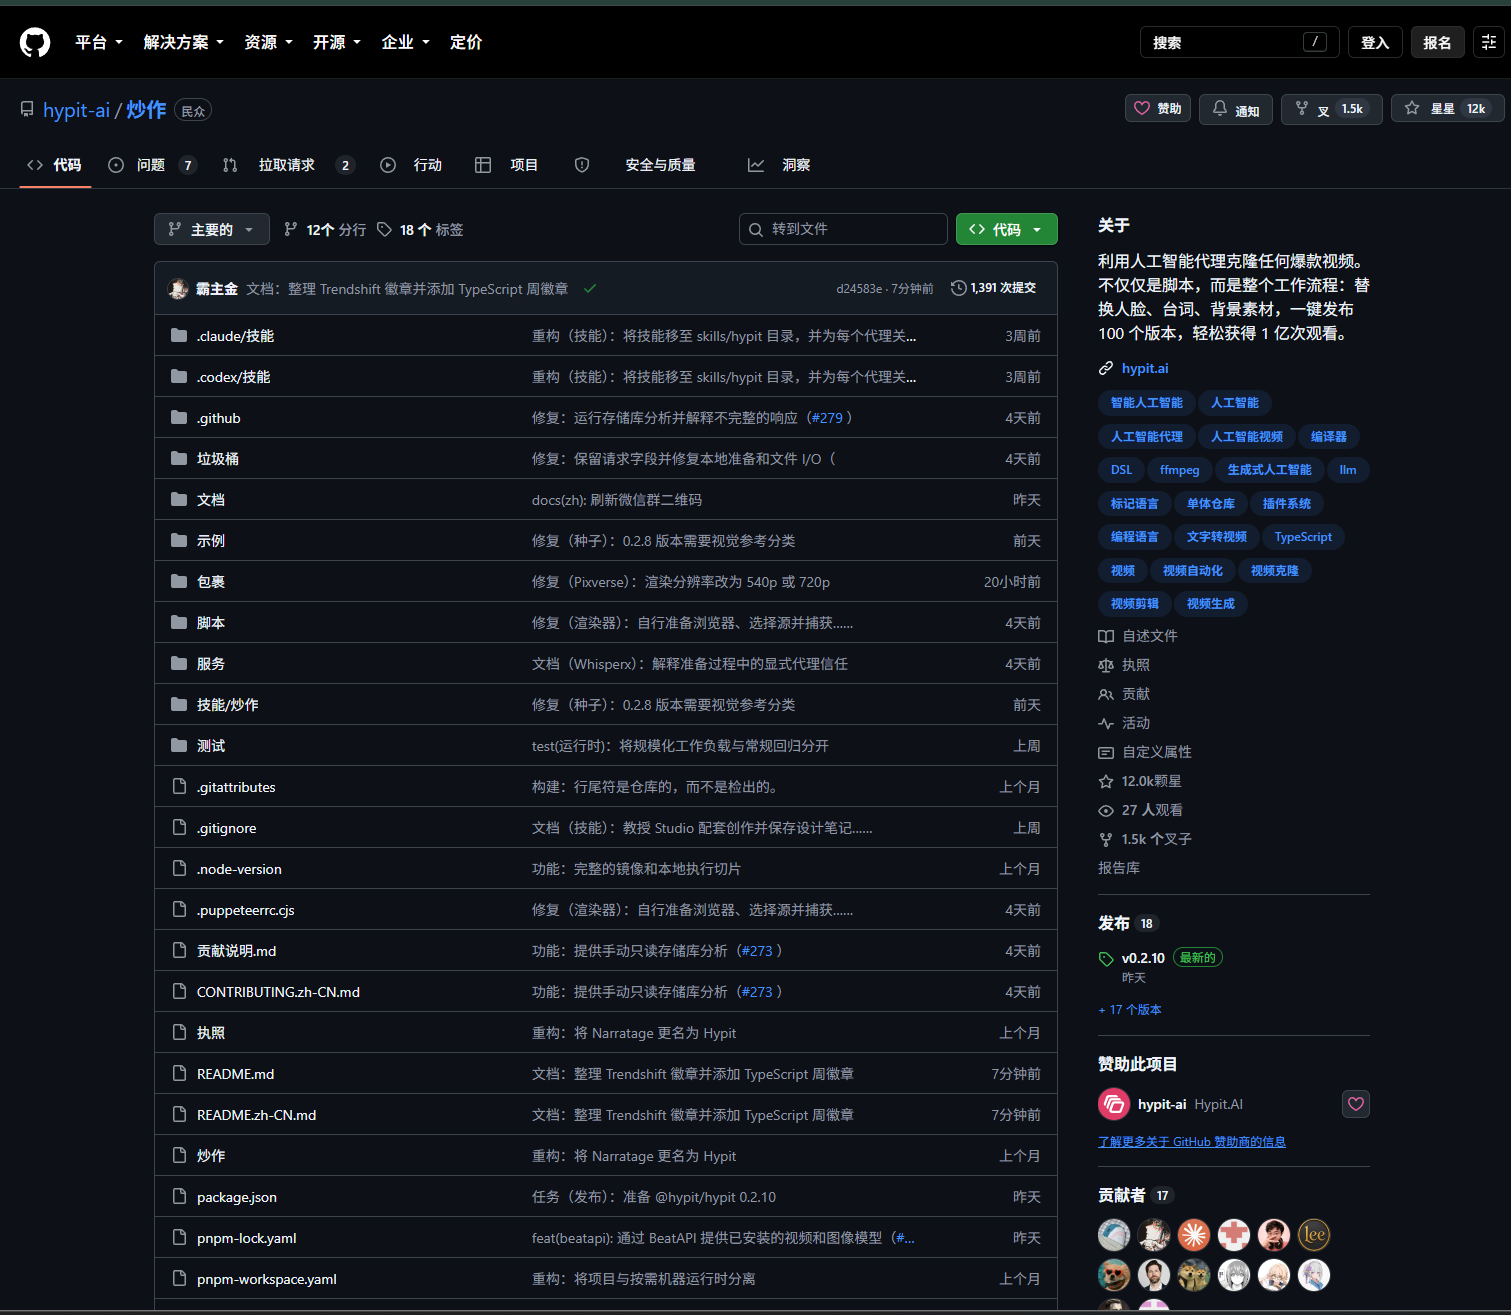Click the tag icon beside v0.2.10 release
The image size is (1511, 1315).
pos(1106,959)
